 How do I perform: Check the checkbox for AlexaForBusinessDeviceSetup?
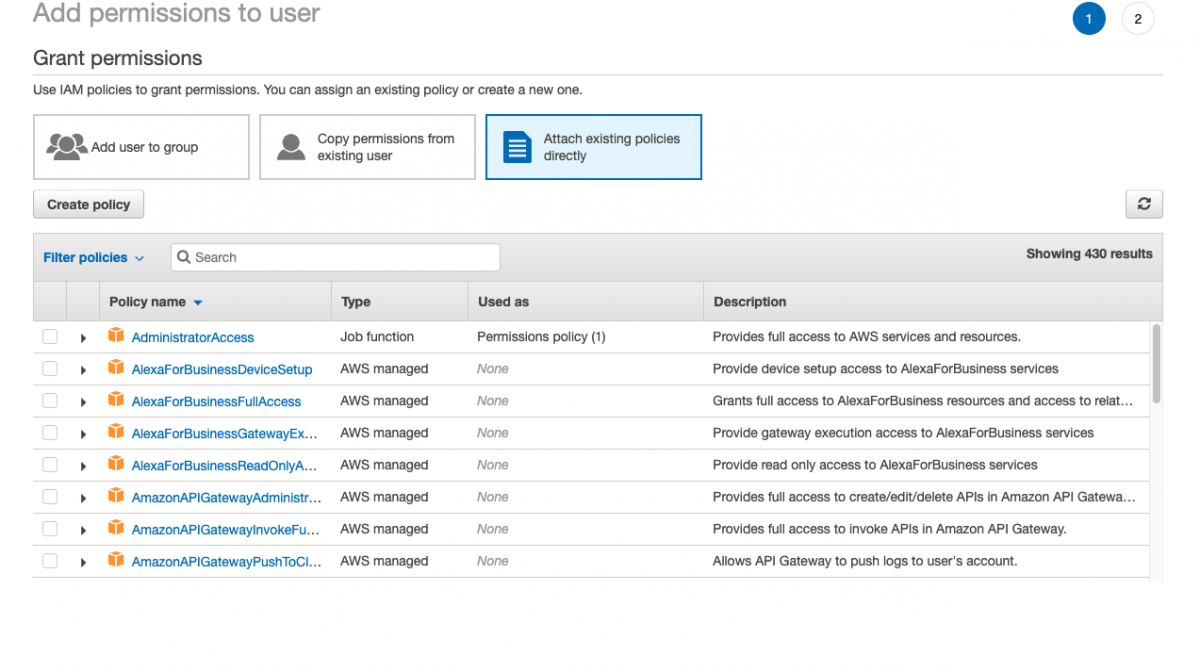[x=50, y=369]
